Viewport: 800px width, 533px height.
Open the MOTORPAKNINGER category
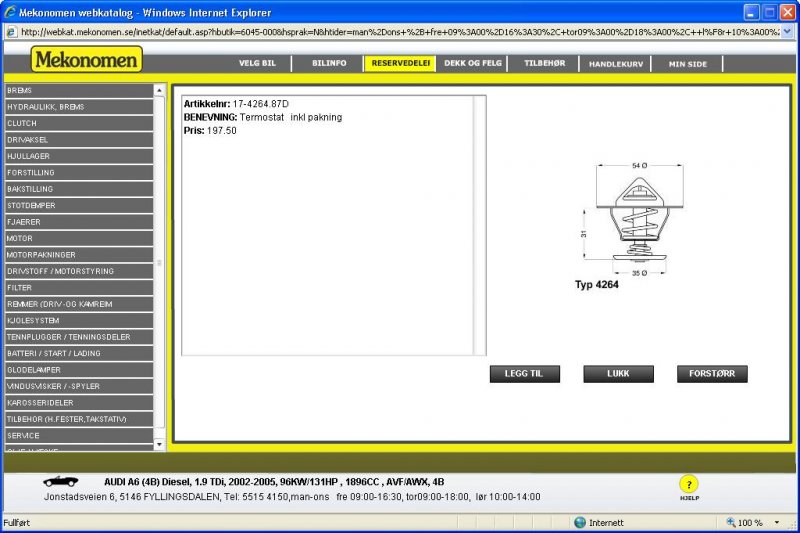[78, 255]
